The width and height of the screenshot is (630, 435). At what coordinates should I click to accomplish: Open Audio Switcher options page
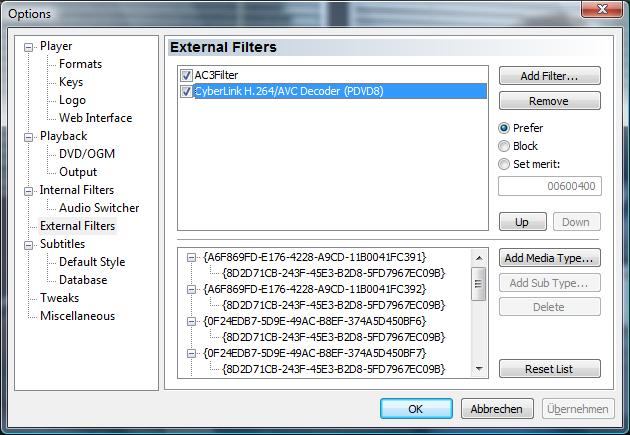pos(99,208)
